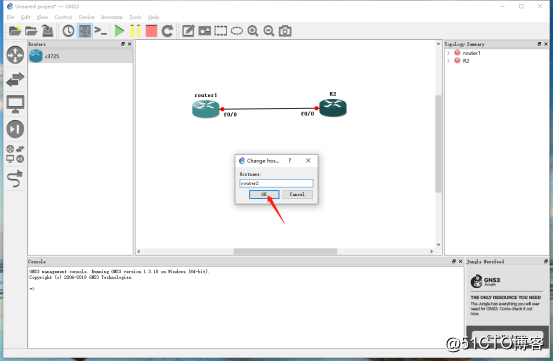Click the canvas vertical scrollbar thumb
This screenshot has height=362, width=554.
[x=438, y=144]
